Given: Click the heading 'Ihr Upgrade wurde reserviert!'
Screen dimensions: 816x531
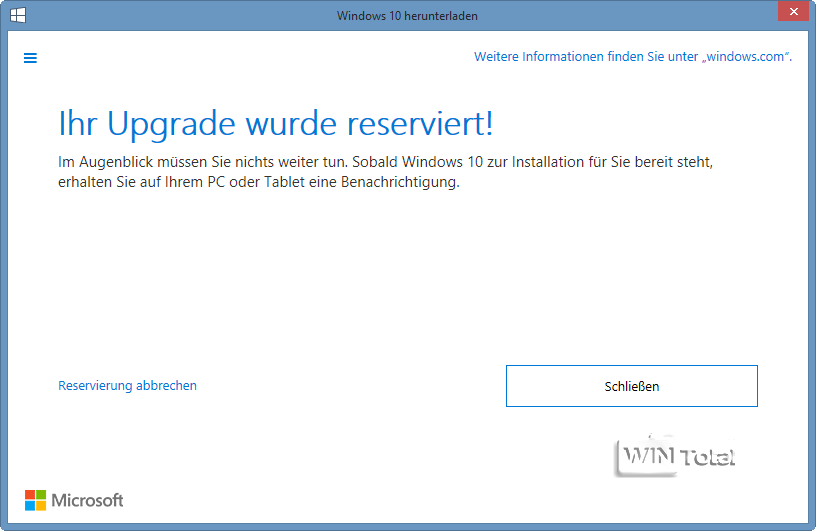Looking at the screenshot, I should (275, 124).
